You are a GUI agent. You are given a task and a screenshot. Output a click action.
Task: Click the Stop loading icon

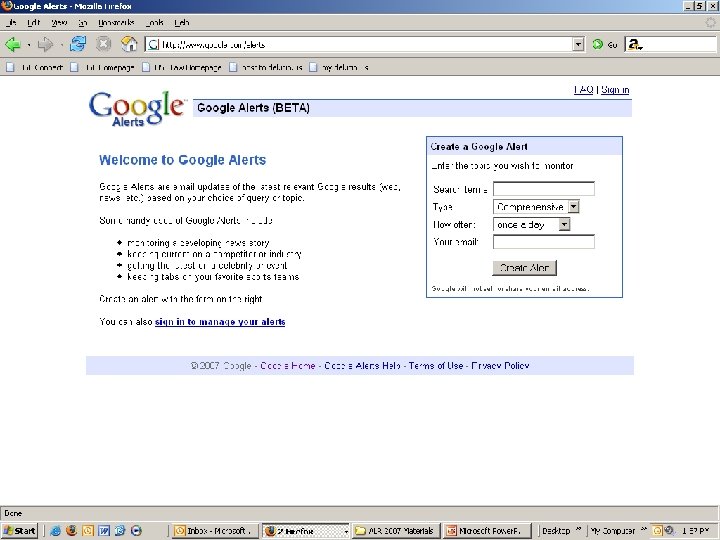tap(104, 44)
